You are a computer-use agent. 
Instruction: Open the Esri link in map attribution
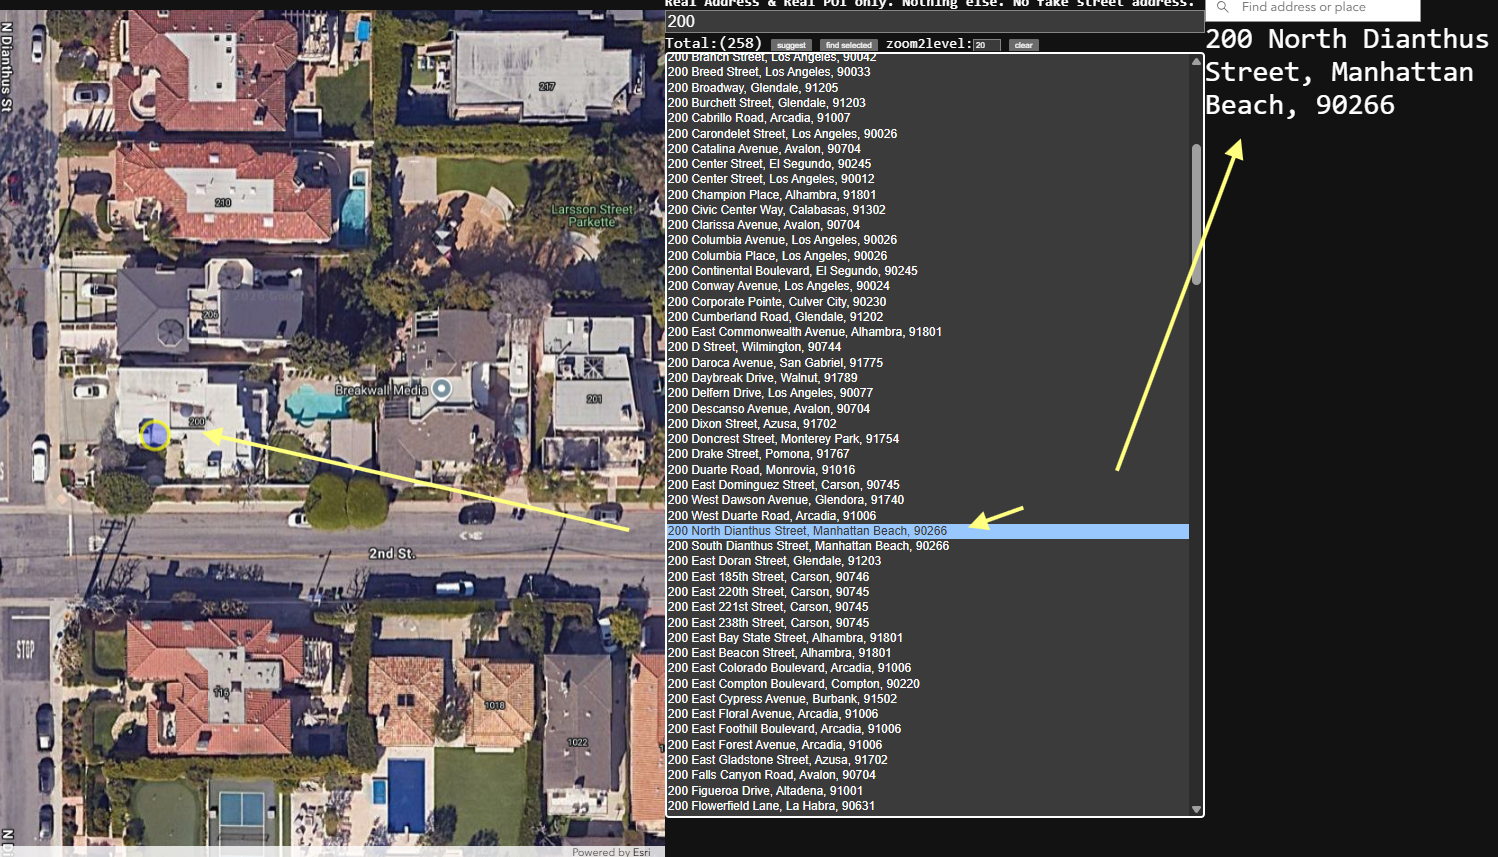pyautogui.click(x=641, y=852)
